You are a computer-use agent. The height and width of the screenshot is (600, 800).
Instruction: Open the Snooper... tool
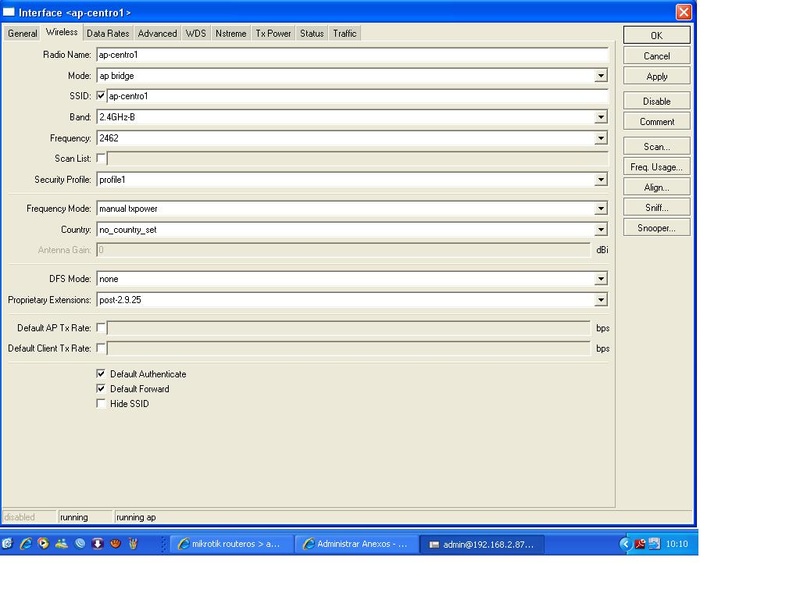point(657,228)
